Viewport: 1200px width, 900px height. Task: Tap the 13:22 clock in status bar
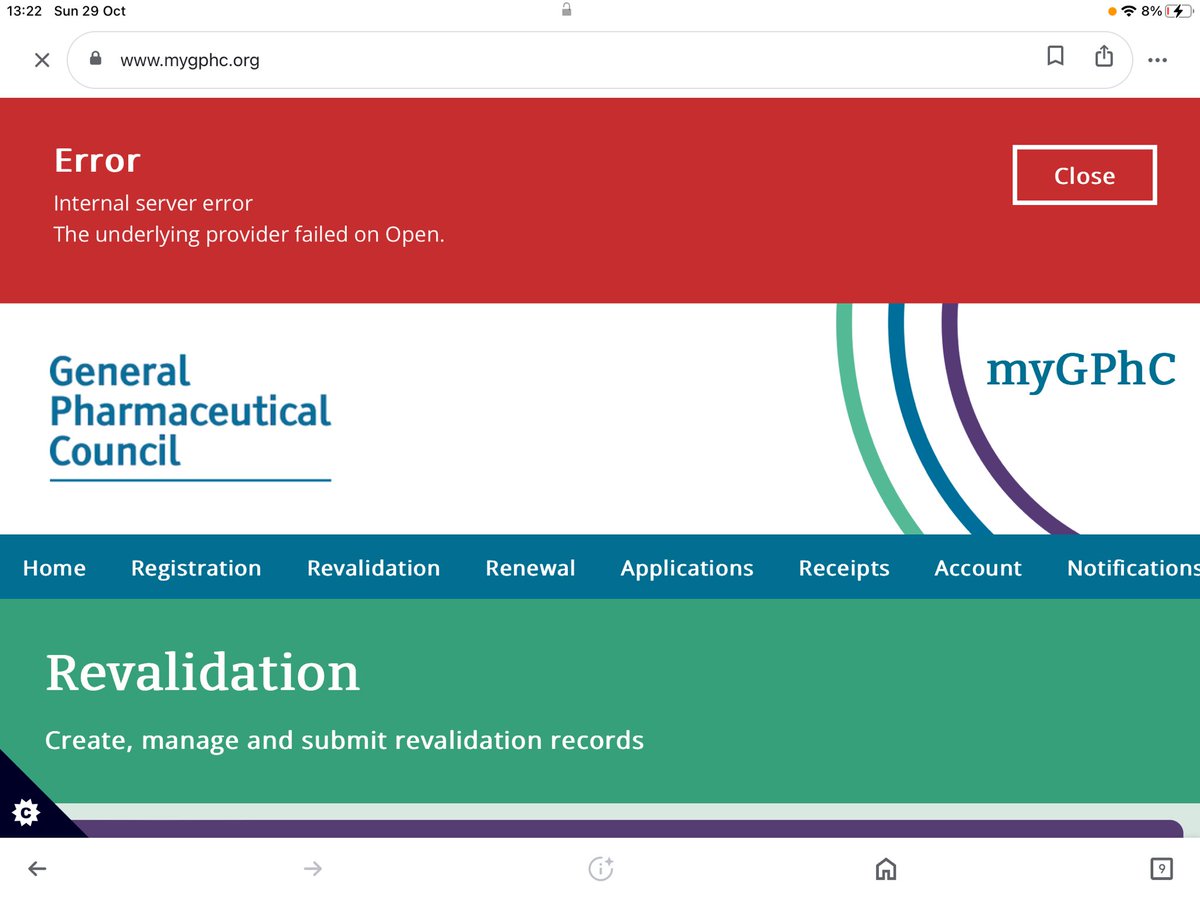[24, 11]
